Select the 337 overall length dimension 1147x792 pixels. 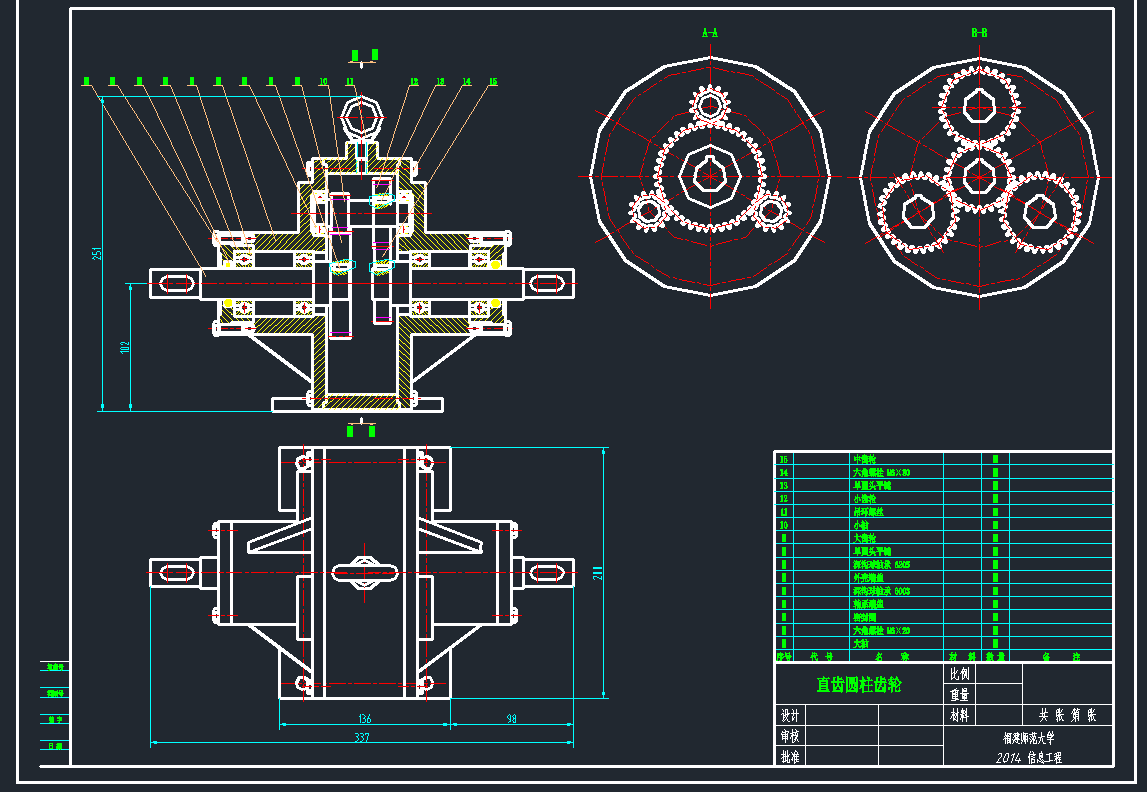click(361, 737)
